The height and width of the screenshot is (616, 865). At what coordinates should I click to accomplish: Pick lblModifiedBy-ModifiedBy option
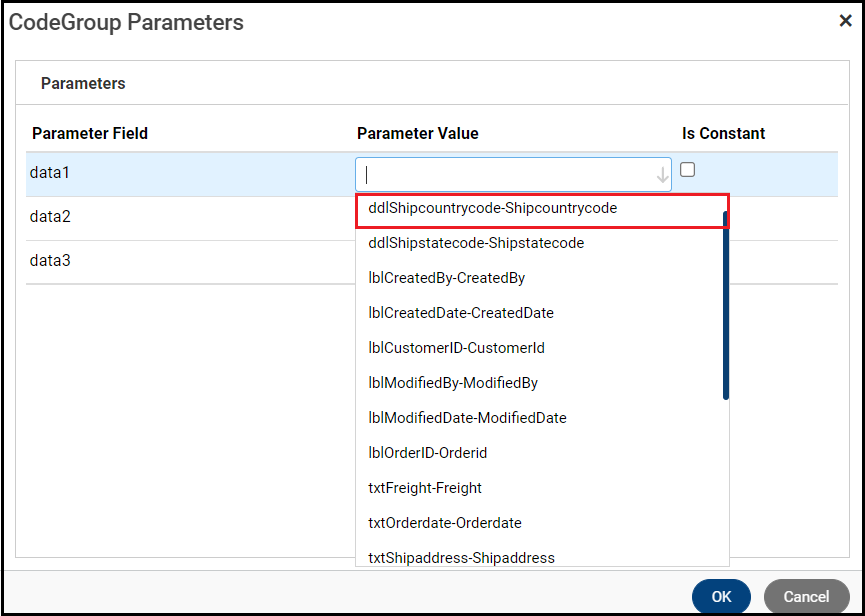[453, 383]
